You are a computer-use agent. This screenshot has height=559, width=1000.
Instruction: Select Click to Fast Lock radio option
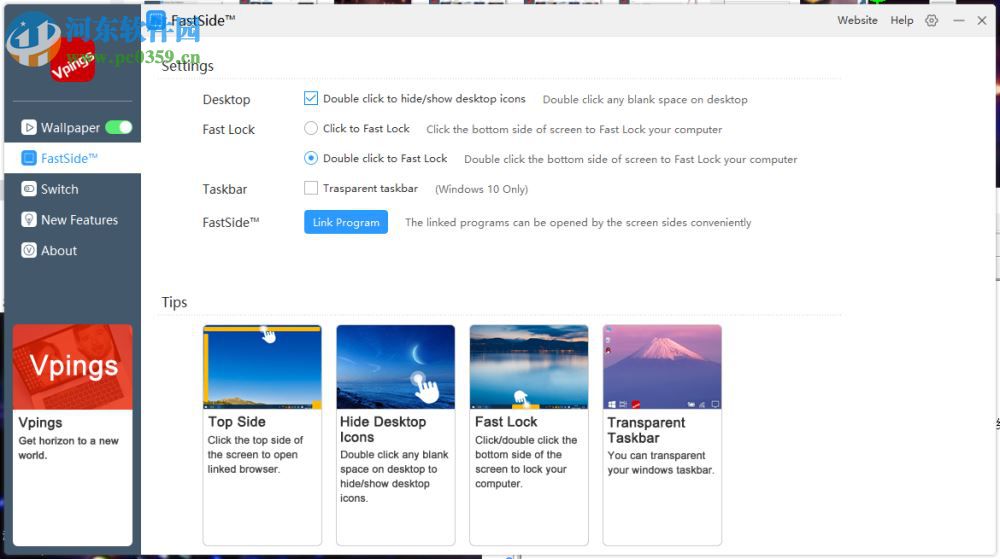pos(311,128)
